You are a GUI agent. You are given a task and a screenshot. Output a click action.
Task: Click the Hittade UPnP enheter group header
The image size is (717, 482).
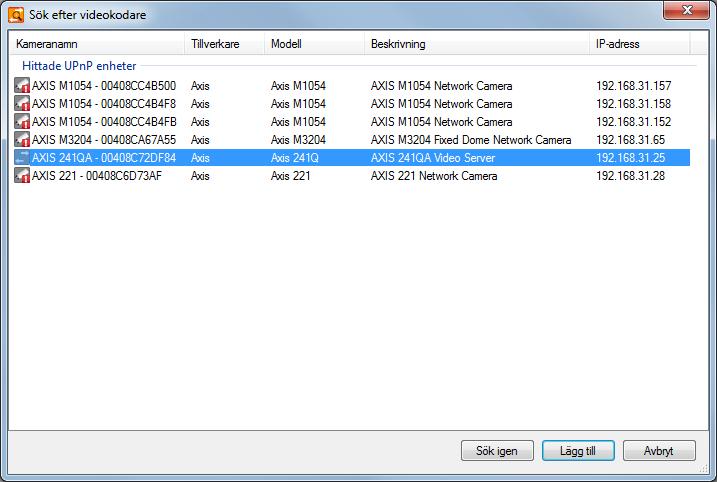click(79, 66)
